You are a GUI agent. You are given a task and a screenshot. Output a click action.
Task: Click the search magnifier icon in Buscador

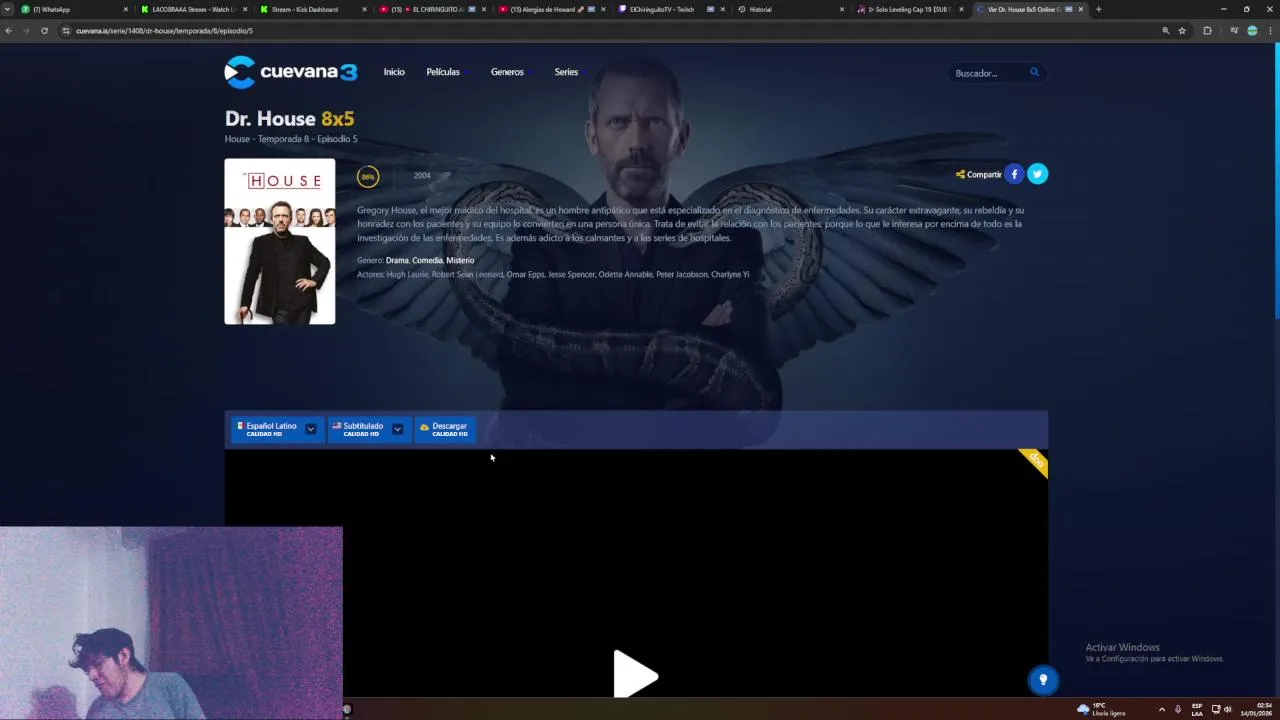[x=1034, y=72]
